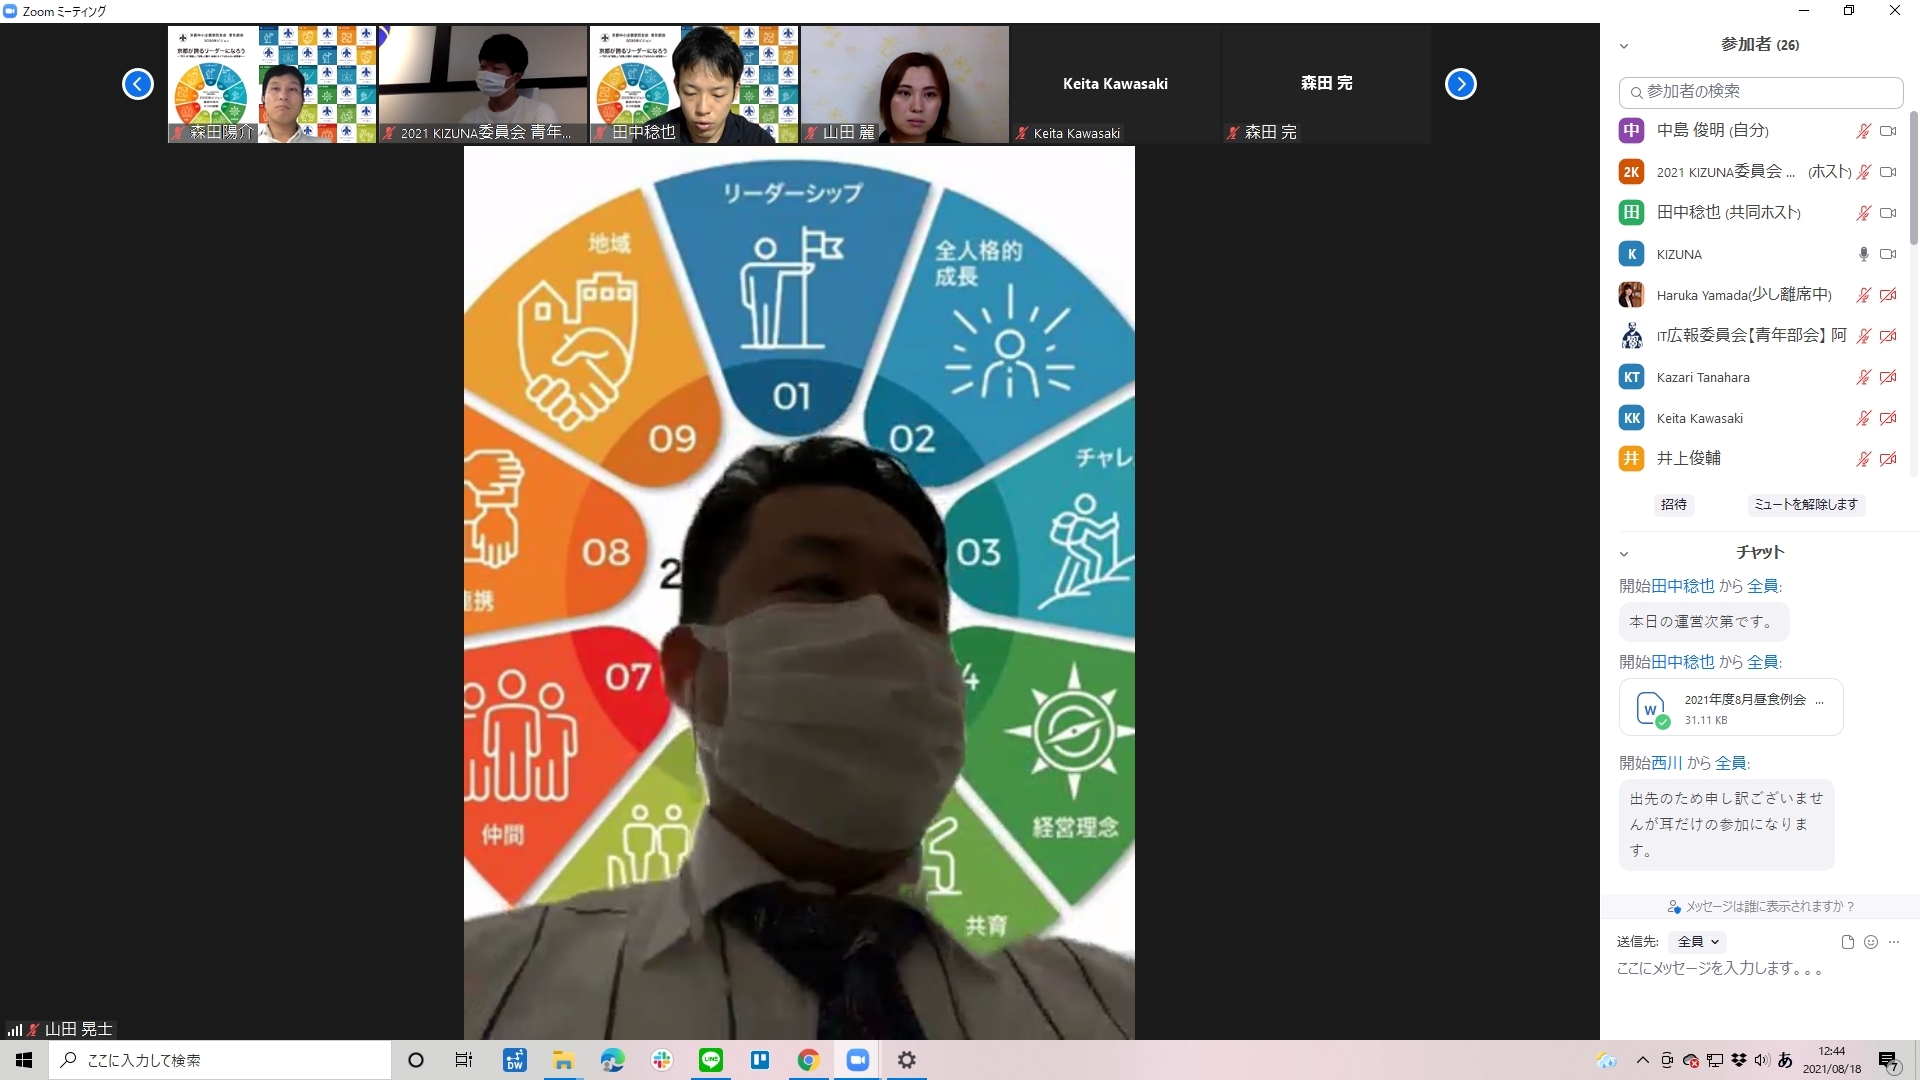
Task: Open LINE app from taskbar
Action: (x=711, y=1060)
